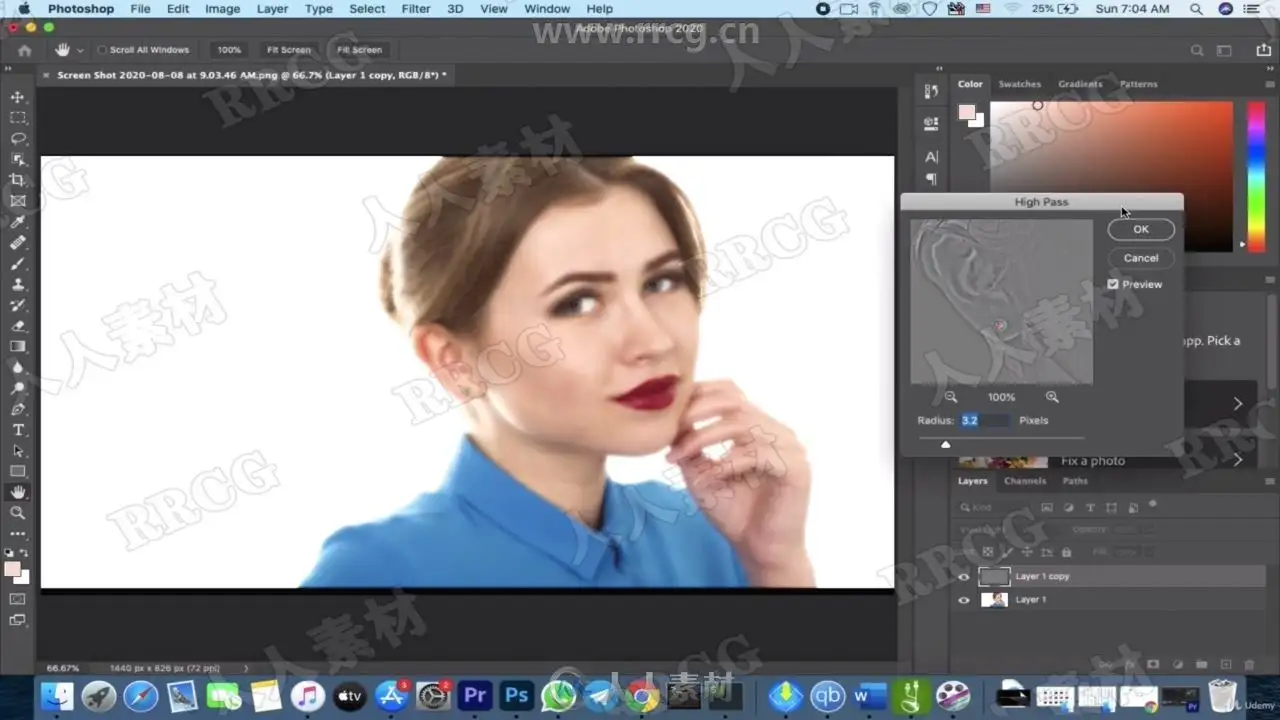Switch foreground and background colors
Viewport: 1280px width, 720px height.
point(24,553)
